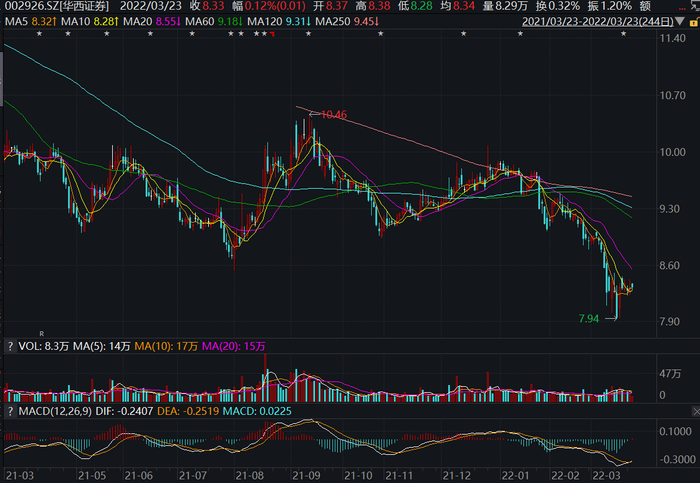Click the volume MA(20): 15万 label
700x483 pixels.
point(233,346)
